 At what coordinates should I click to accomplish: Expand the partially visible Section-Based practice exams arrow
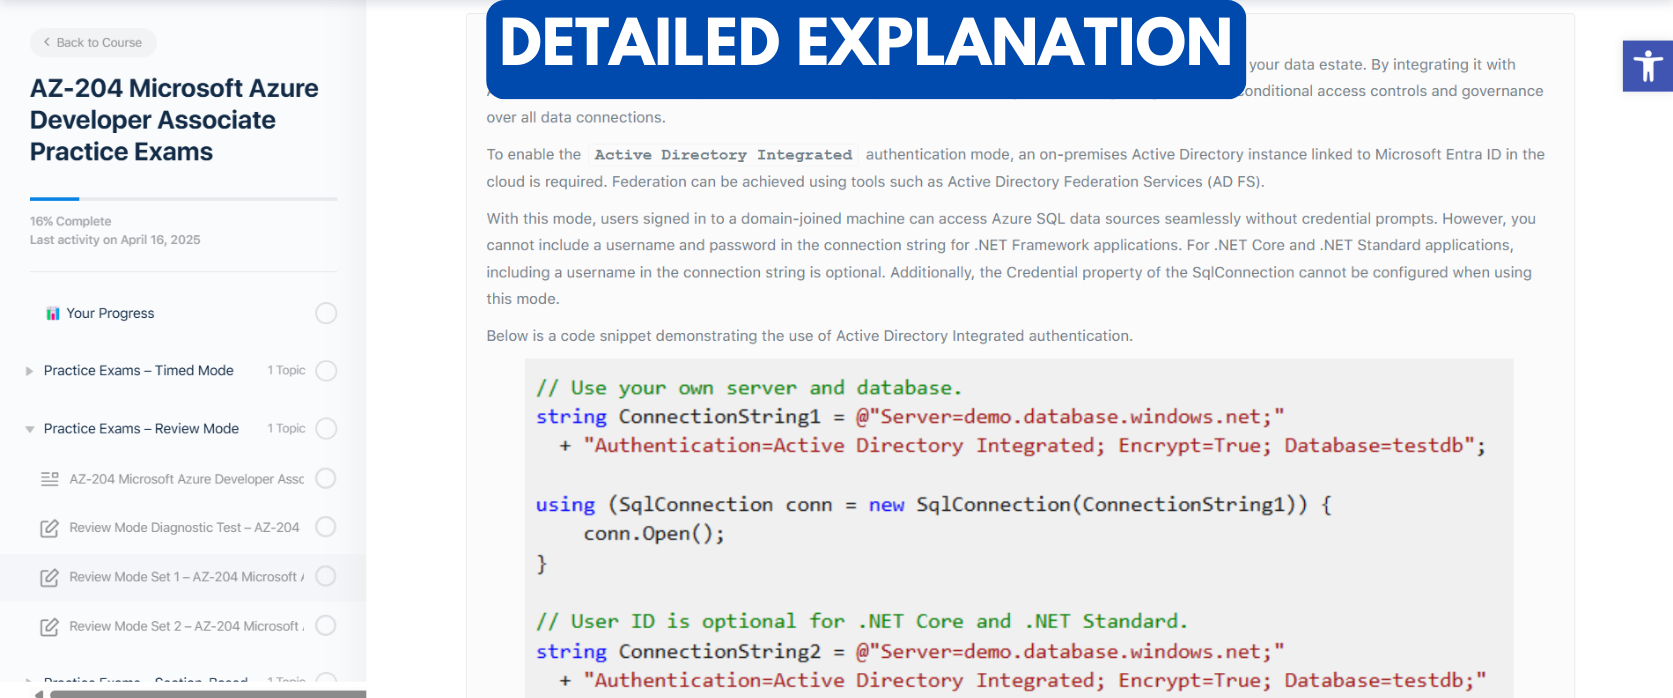click(30, 682)
